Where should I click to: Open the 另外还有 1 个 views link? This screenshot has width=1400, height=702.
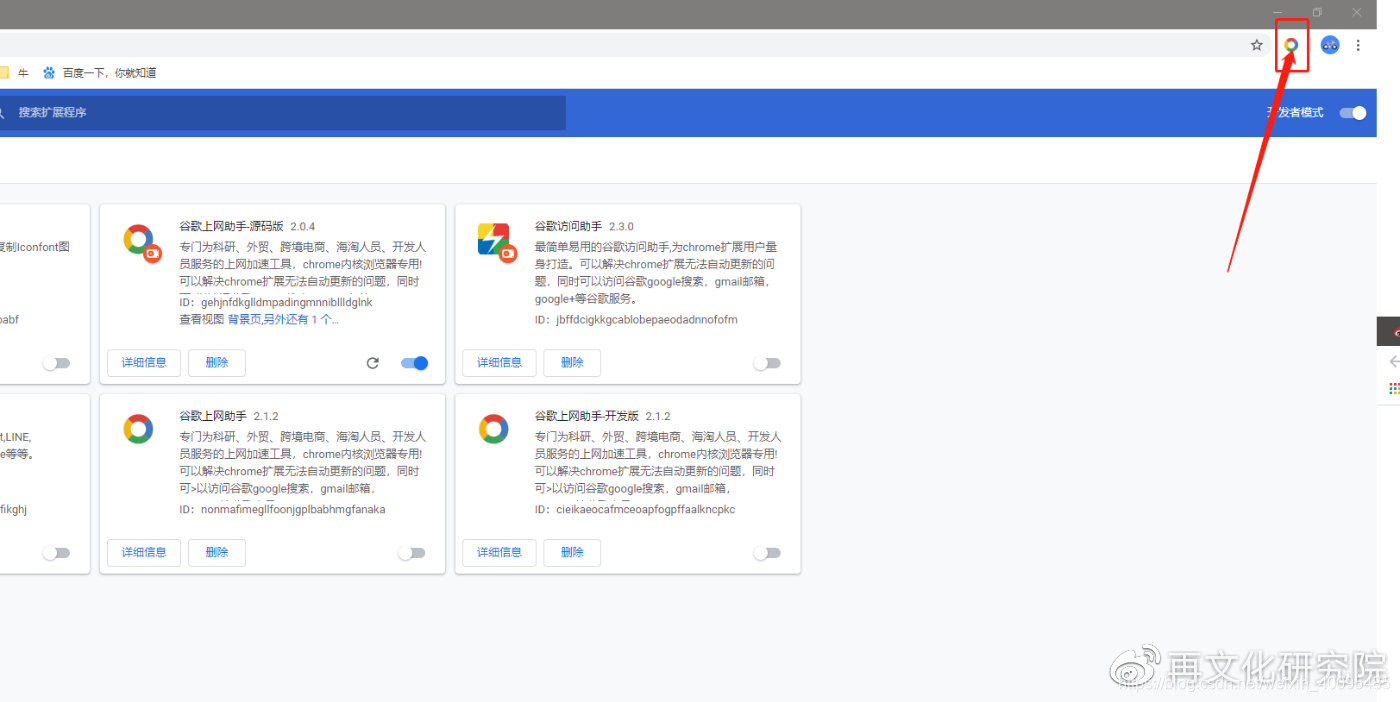pos(301,320)
